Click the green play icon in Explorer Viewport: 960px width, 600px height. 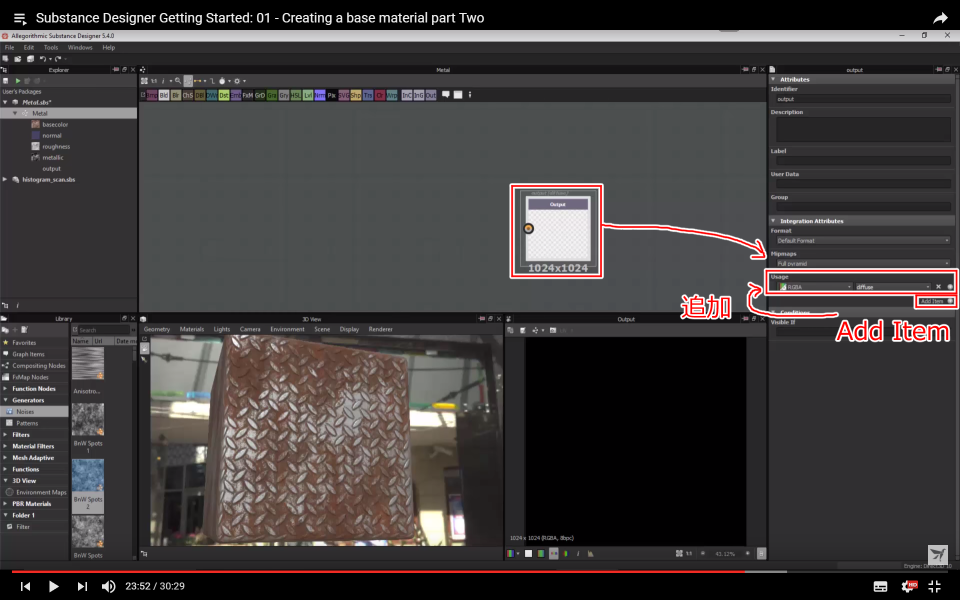18,81
